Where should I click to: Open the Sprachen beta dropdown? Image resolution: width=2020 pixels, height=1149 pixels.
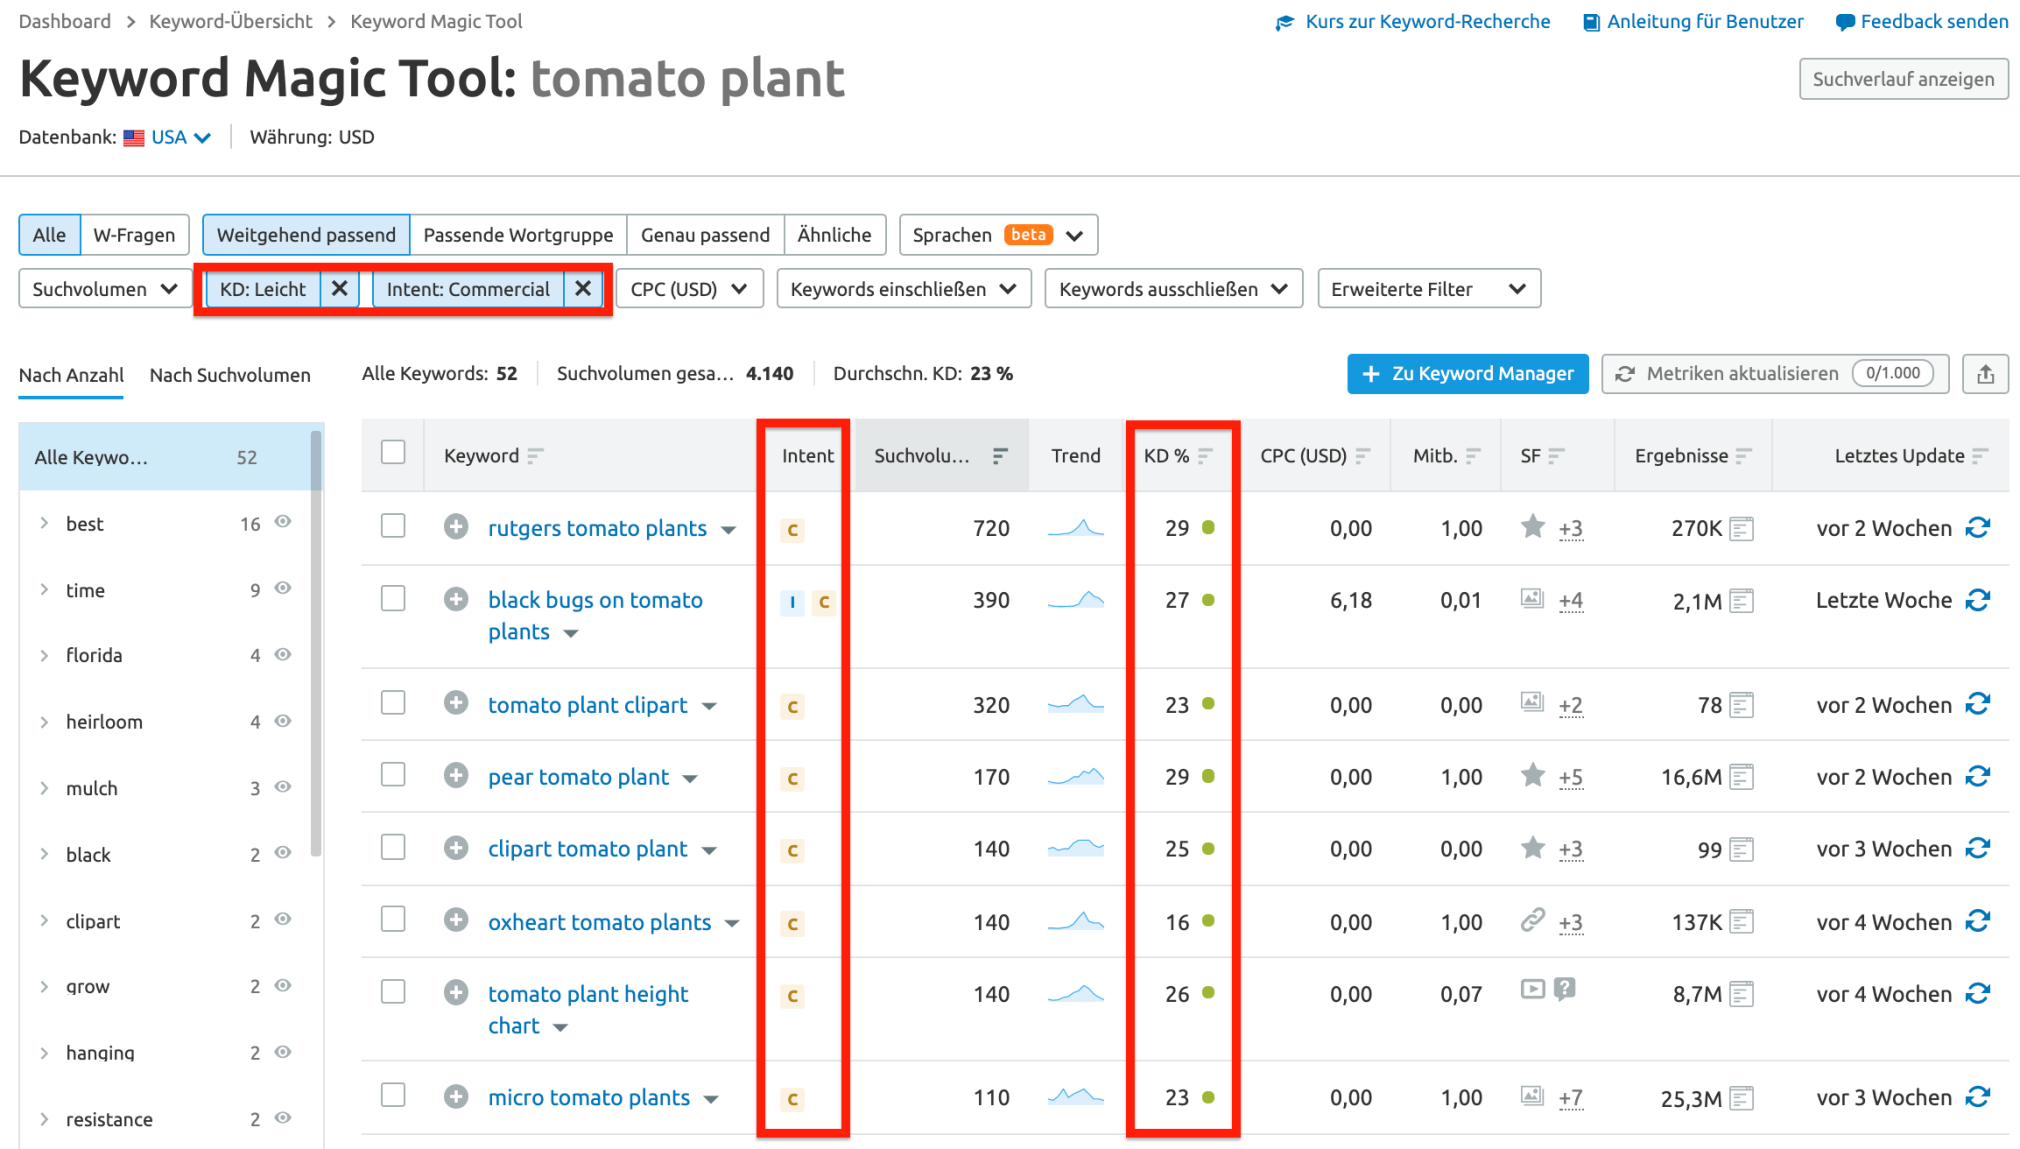(998, 235)
